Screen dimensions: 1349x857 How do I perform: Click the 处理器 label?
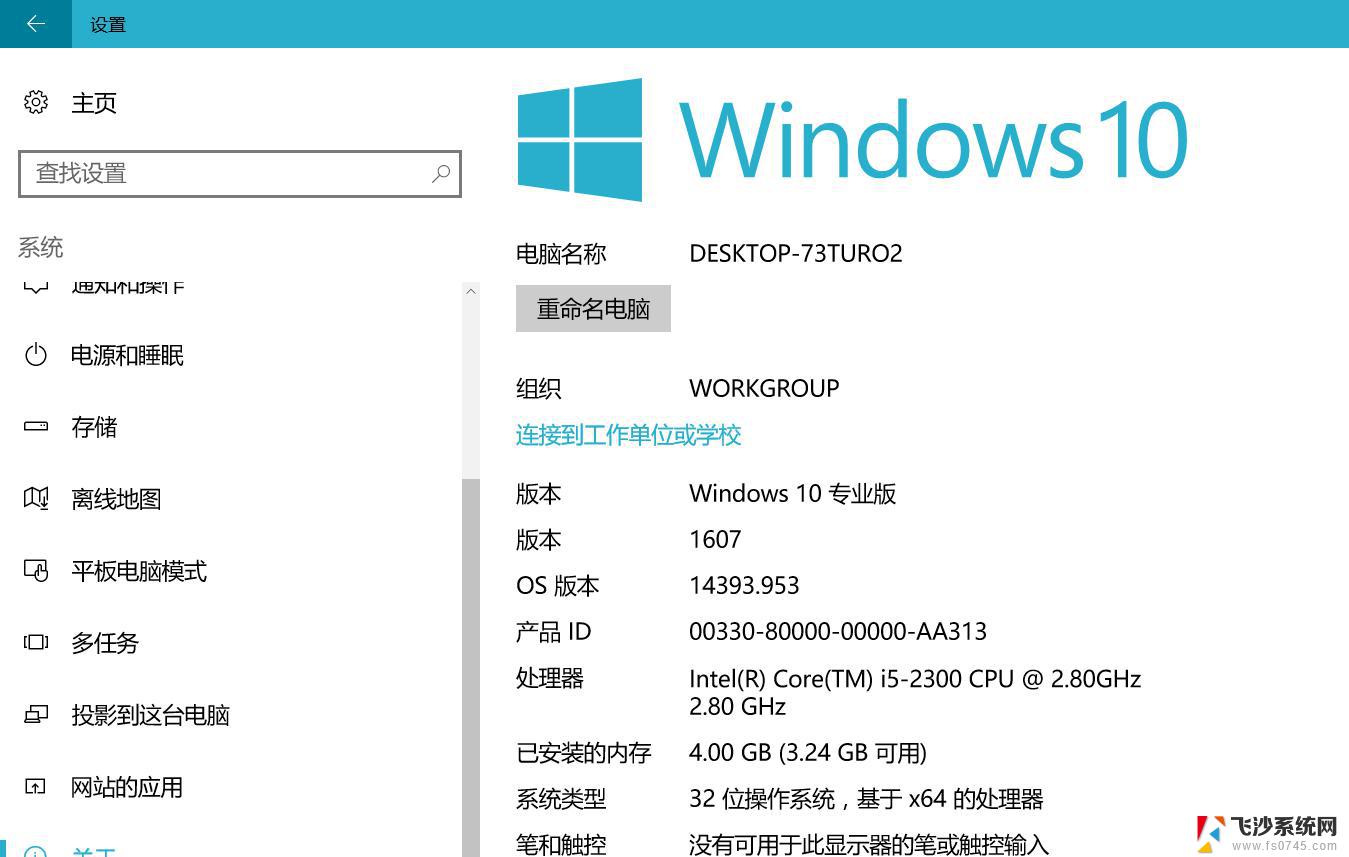550,678
